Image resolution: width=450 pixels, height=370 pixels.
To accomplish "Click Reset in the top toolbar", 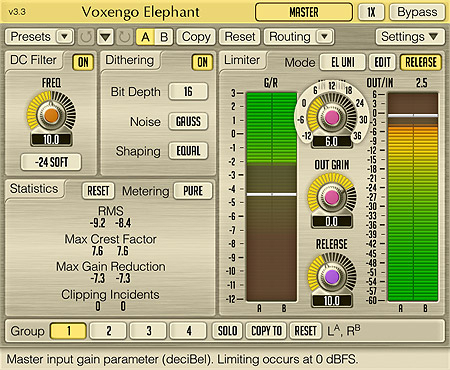I will (x=240, y=37).
